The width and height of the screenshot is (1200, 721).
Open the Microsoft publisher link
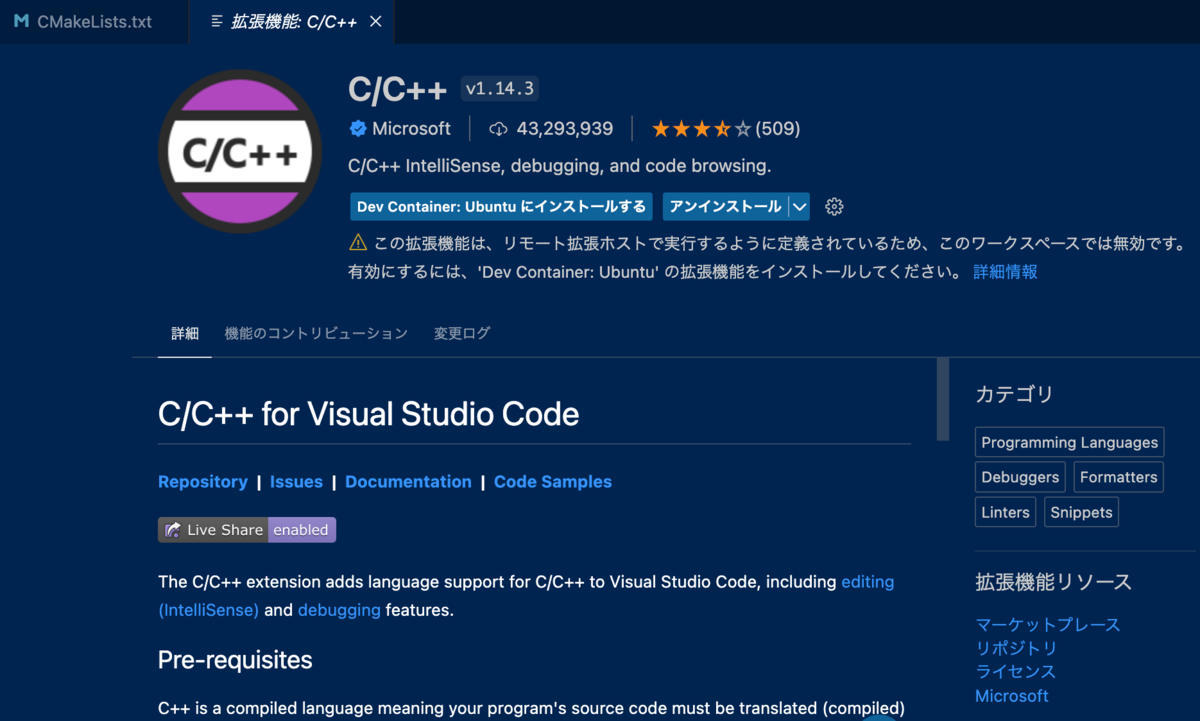coord(411,129)
